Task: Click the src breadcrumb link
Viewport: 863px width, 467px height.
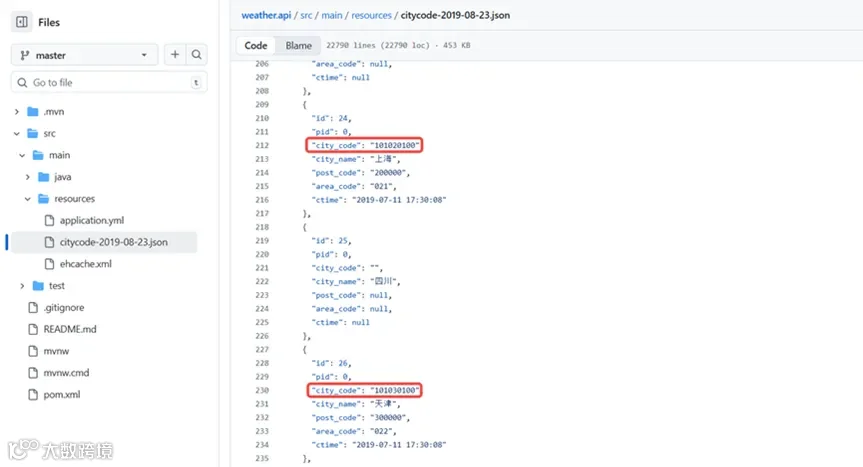Action: (x=306, y=15)
